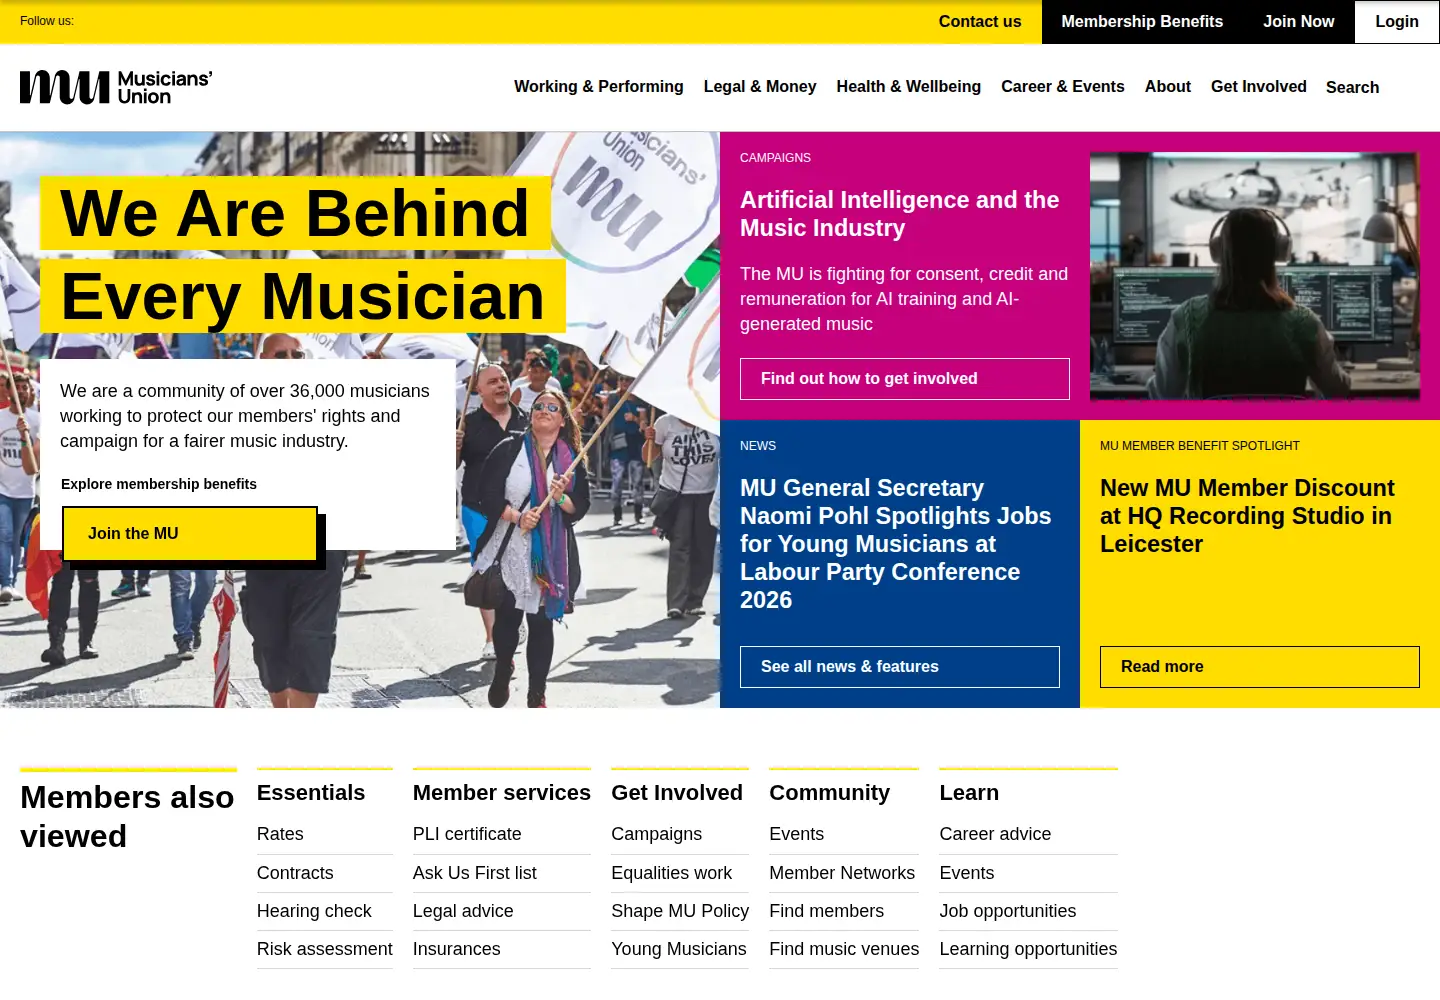Open the Contact us link
The width and height of the screenshot is (1440, 1000).
(x=980, y=21)
